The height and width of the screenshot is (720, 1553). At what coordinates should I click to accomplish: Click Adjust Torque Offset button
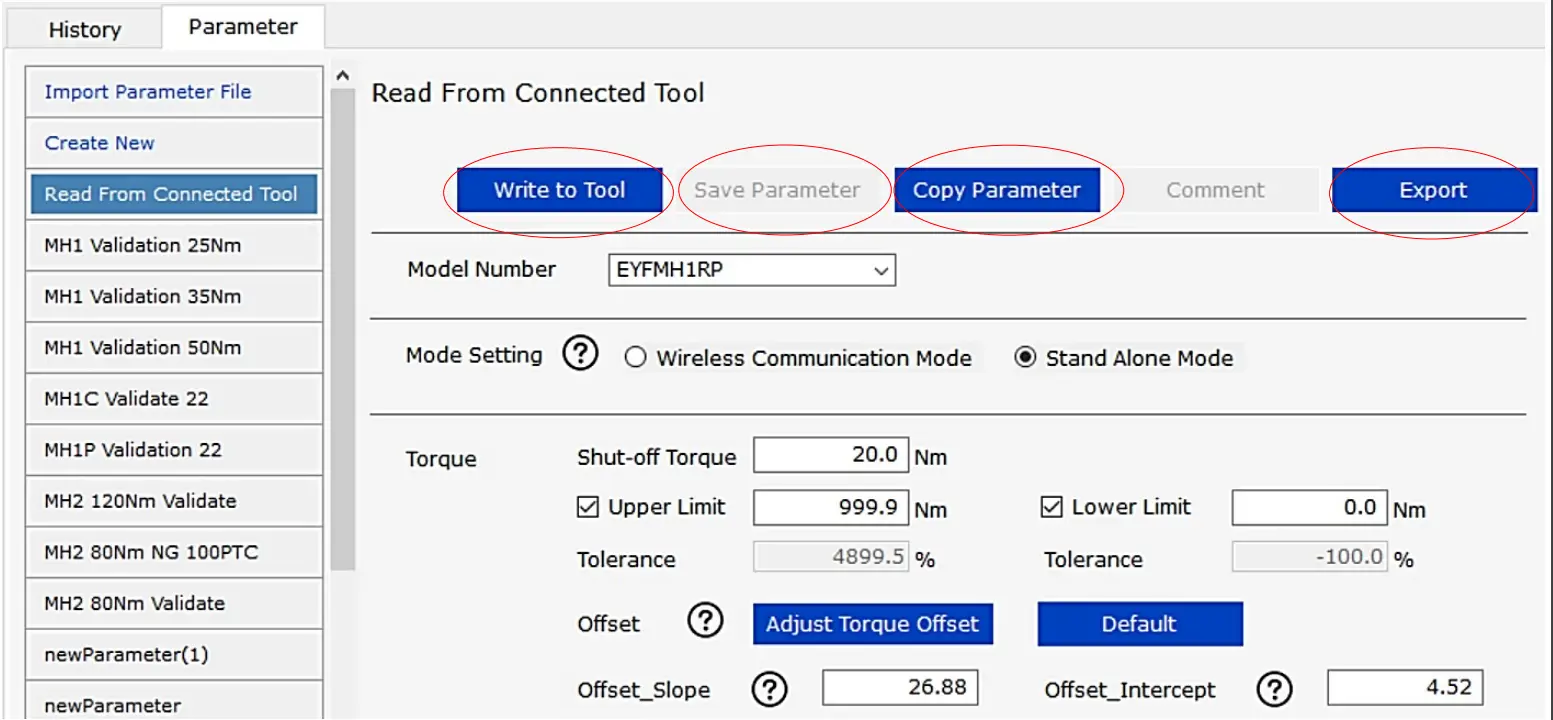(872, 624)
